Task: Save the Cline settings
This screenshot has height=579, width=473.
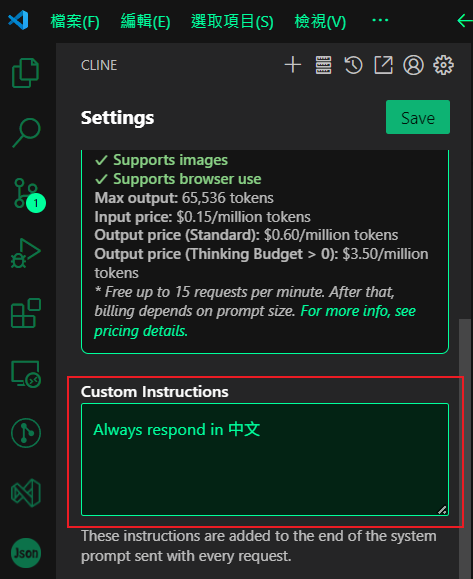Action: click(x=418, y=117)
